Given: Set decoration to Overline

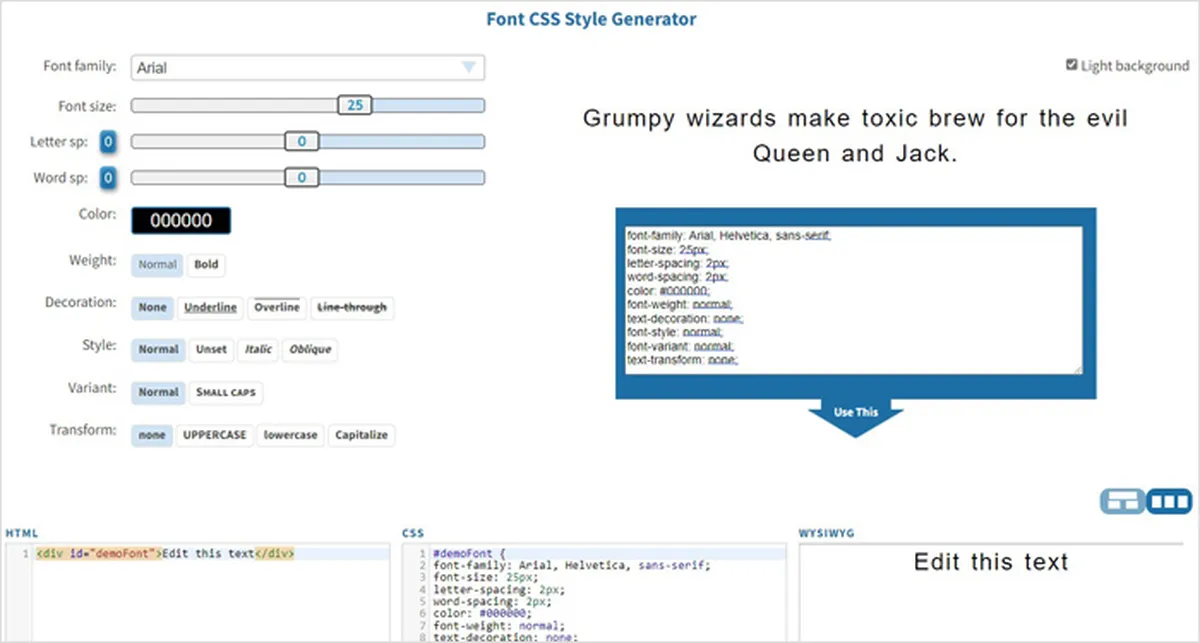Looking at the screenshot, I should tap(277, 307).
